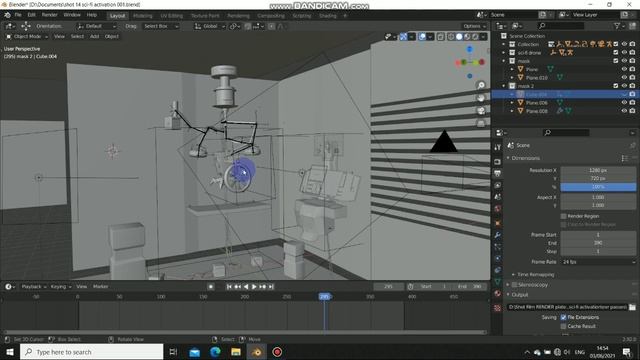Switch to the UV Editing workspace tab
The image size is (640, 360).
(x=171, y=16)
